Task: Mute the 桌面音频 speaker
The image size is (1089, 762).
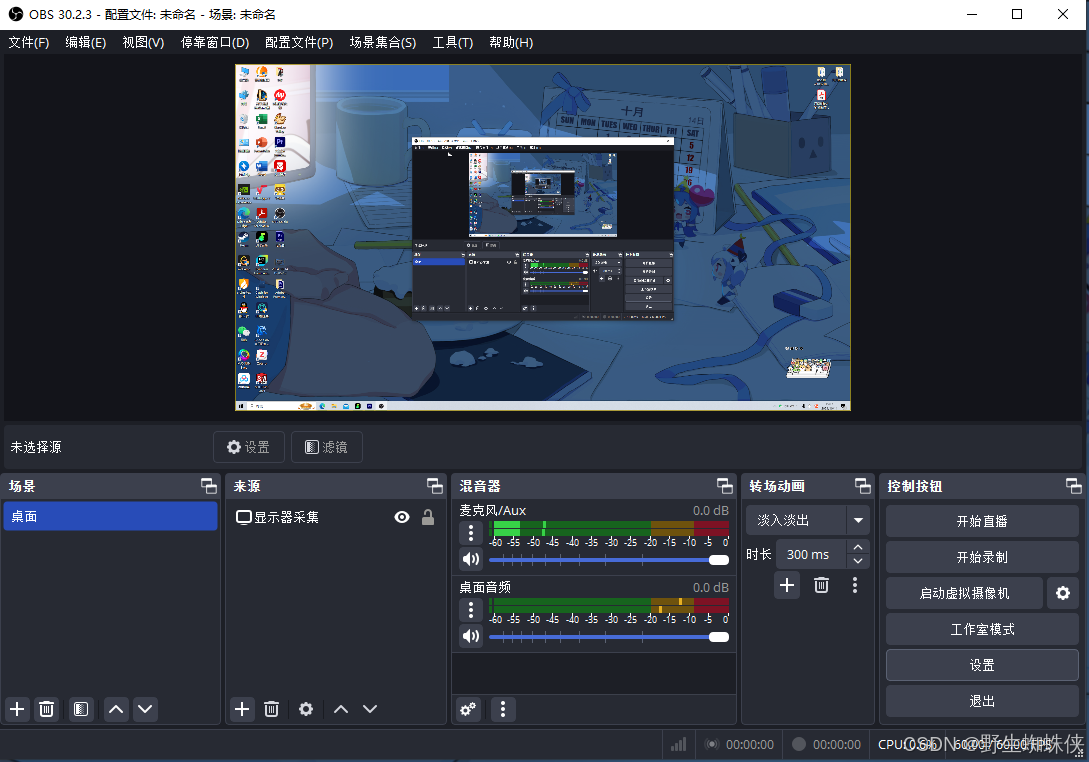Action: click(471, 636)
